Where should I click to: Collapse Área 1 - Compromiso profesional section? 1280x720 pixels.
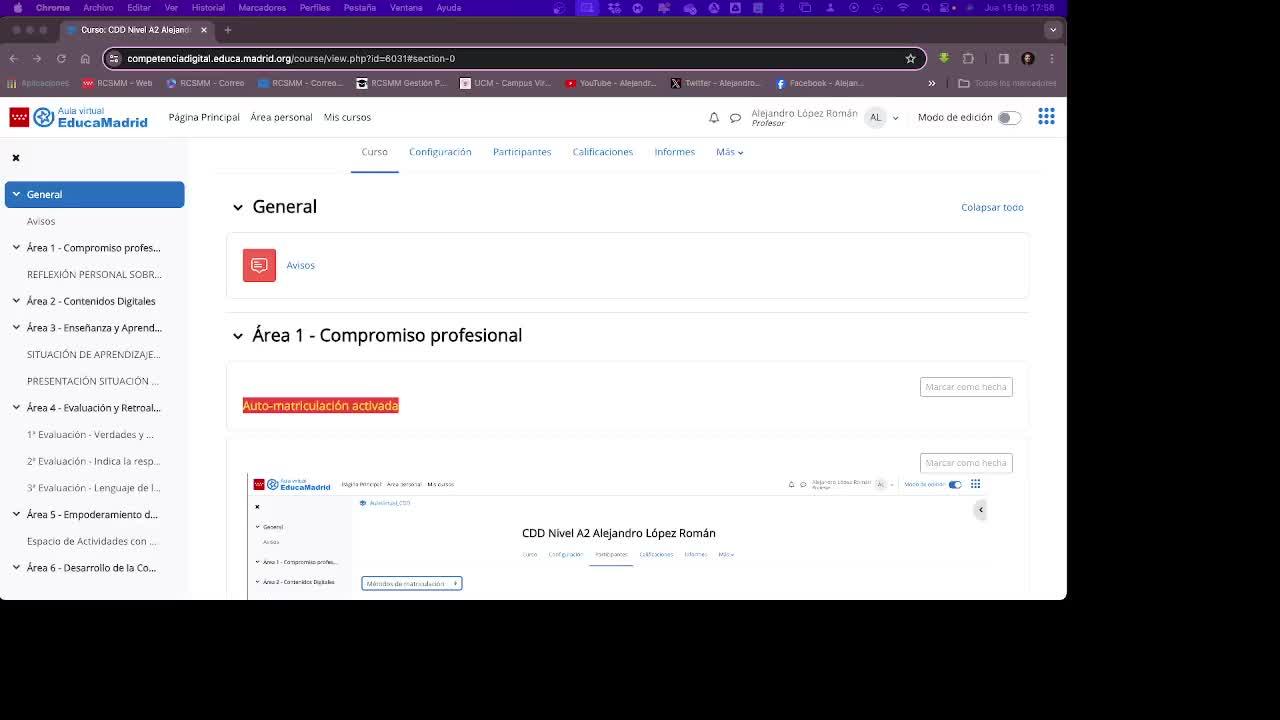point(238,336)
